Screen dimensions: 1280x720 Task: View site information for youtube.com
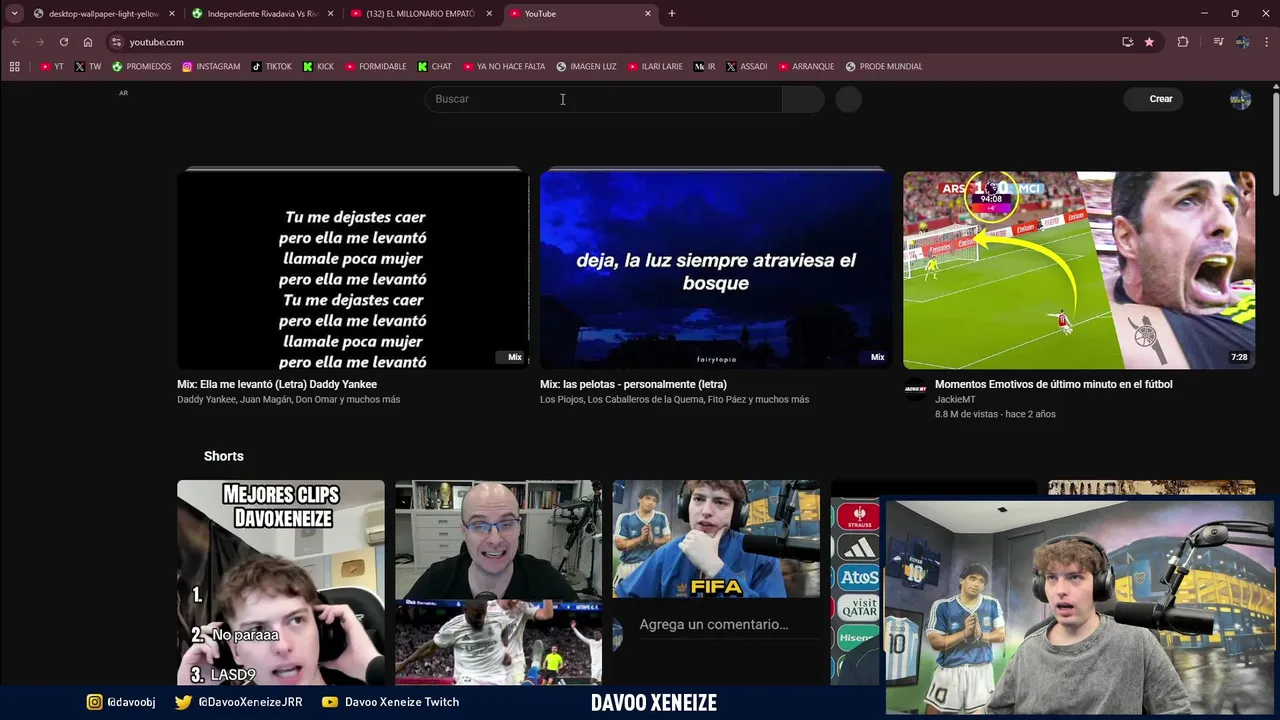tap(116, 42)
